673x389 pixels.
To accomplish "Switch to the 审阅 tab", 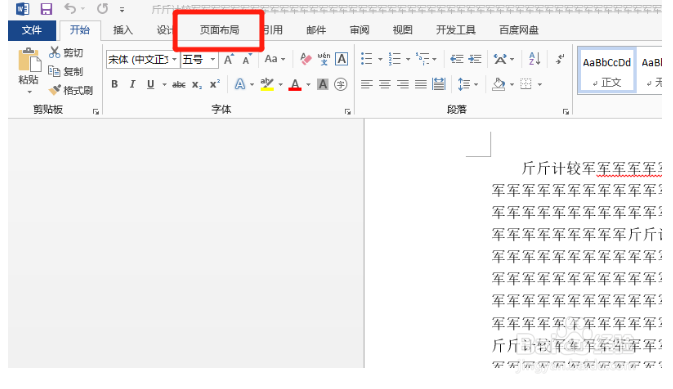I will [x=359, y=30].
